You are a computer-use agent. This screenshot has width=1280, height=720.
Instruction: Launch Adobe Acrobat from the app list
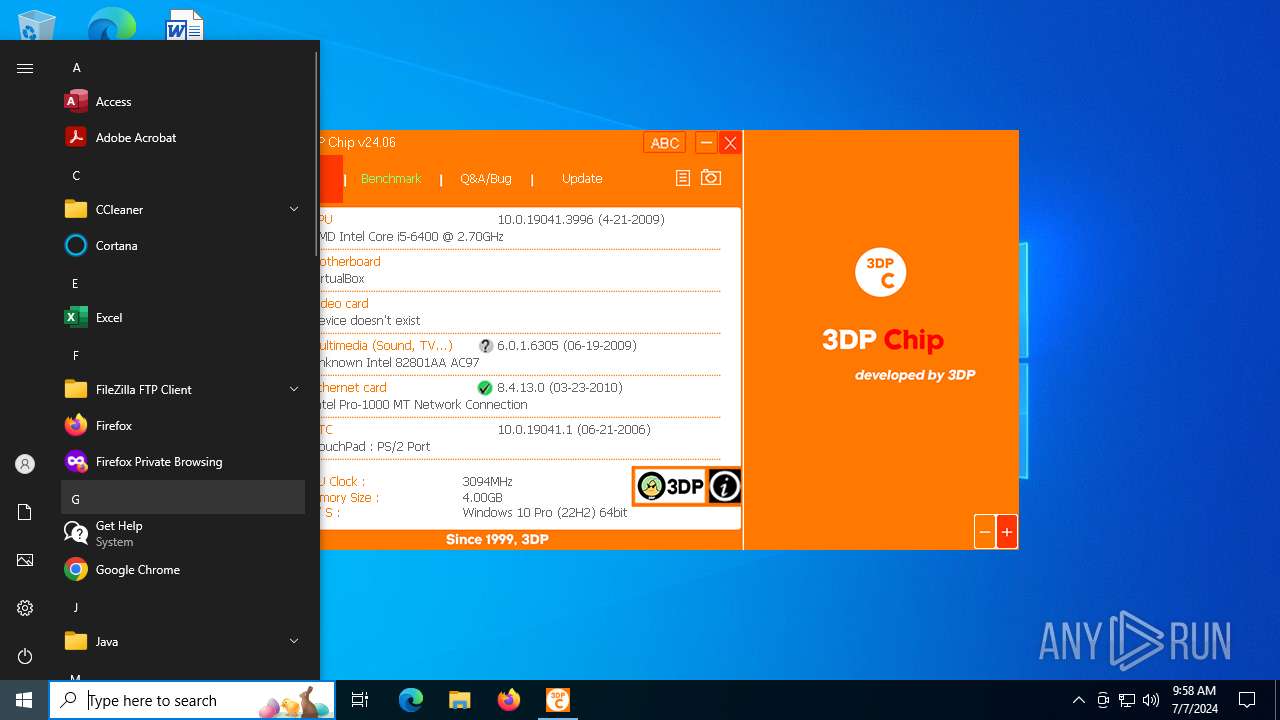click(x=183, y=138)
